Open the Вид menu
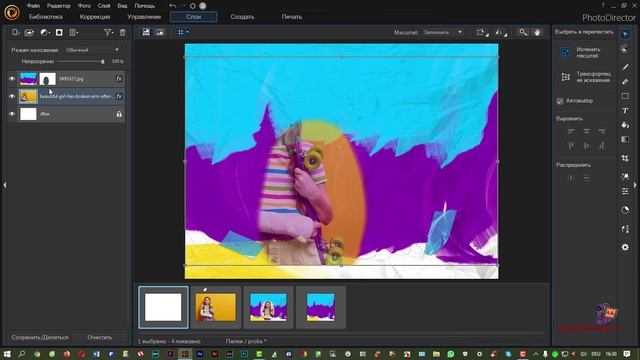Image resolution: width=640 pixels, height=360 pixels. [x=122, y=6]
